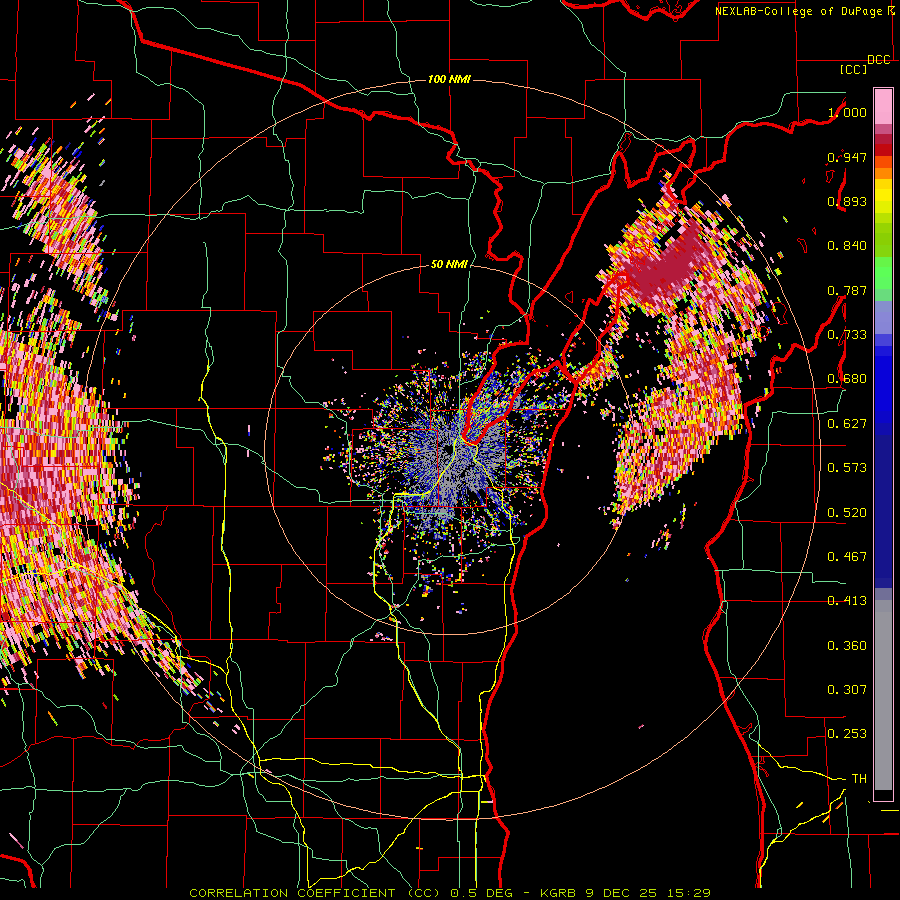This screenshot has height=900, width=900.
Task: Click the 0.893 legend value
Action: click(847, 201)
